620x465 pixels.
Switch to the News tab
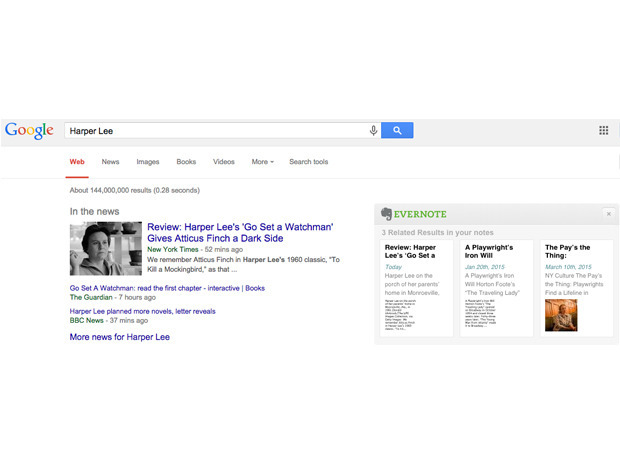coord(110,162)
